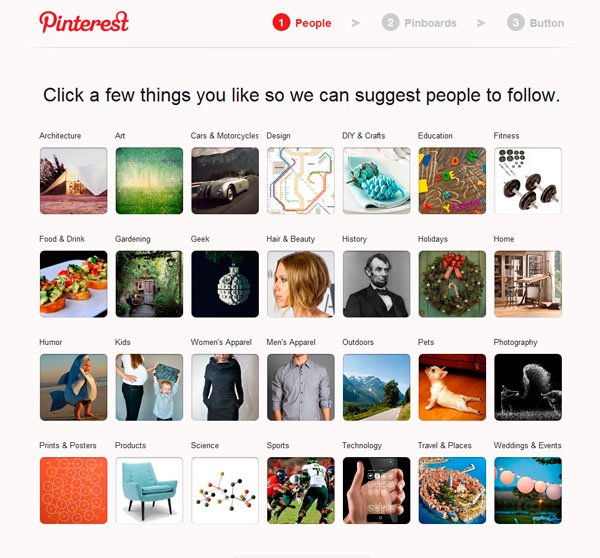This screenshot has height=558, width=600.
Task: Choose the Design subway map thumbnail
Action: (301, 181)
